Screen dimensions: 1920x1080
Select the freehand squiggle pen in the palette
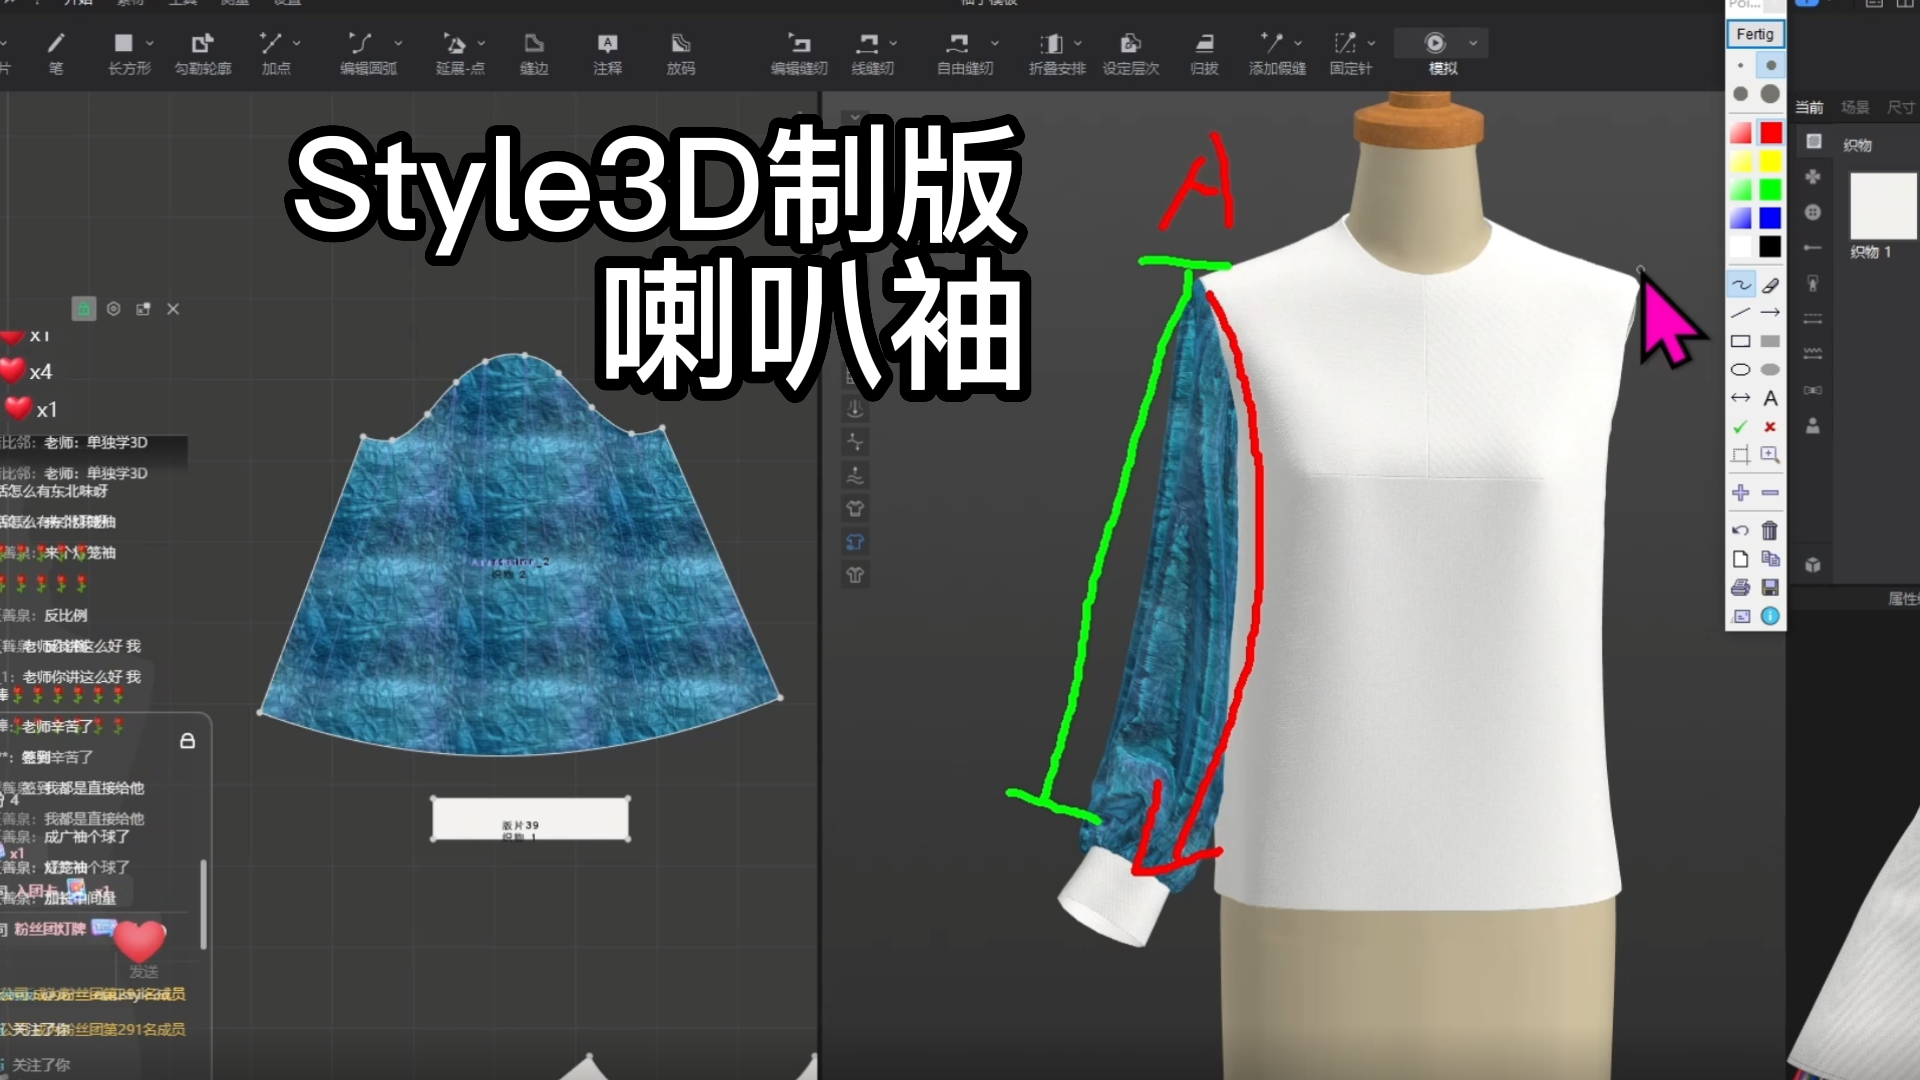(1740, 285)
